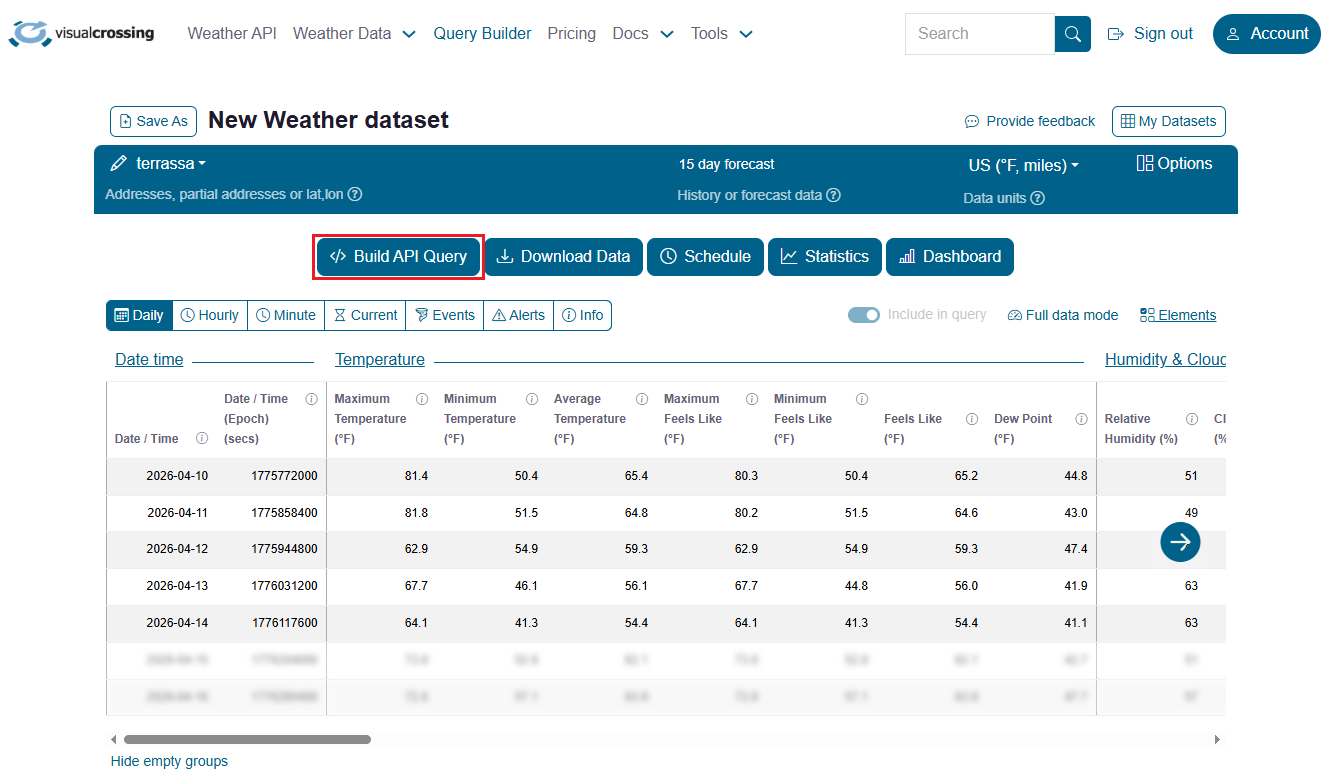The width and height of the screenshot is (1332, 777).
Task: Enable Full data mode
Action: click(x=1062, y=315)
